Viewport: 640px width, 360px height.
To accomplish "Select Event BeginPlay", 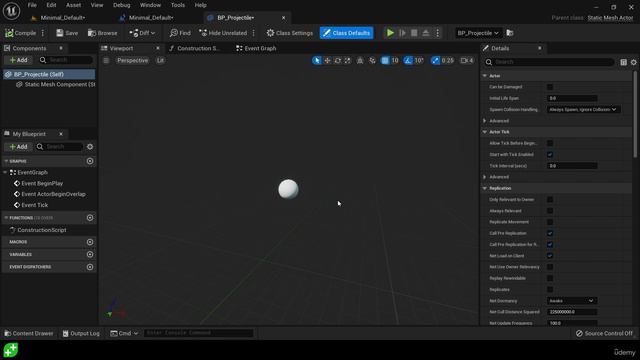I will [x=38, y=184].
